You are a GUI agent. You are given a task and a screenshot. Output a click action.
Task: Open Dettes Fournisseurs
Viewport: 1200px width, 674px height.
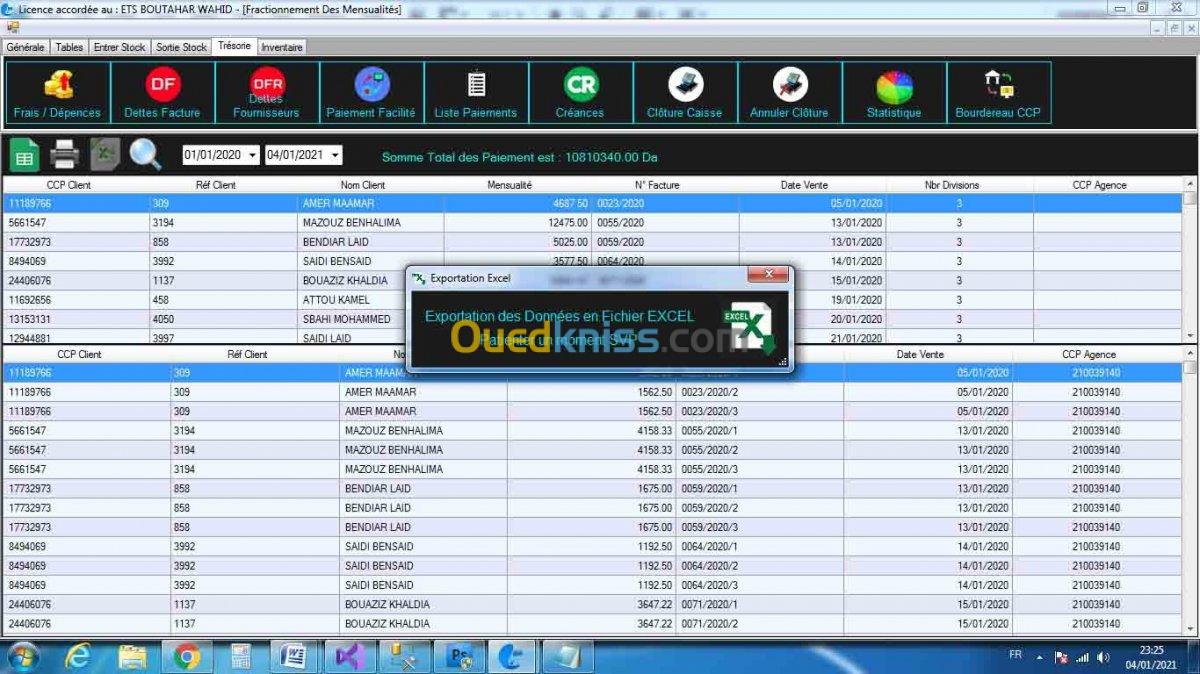267,93
